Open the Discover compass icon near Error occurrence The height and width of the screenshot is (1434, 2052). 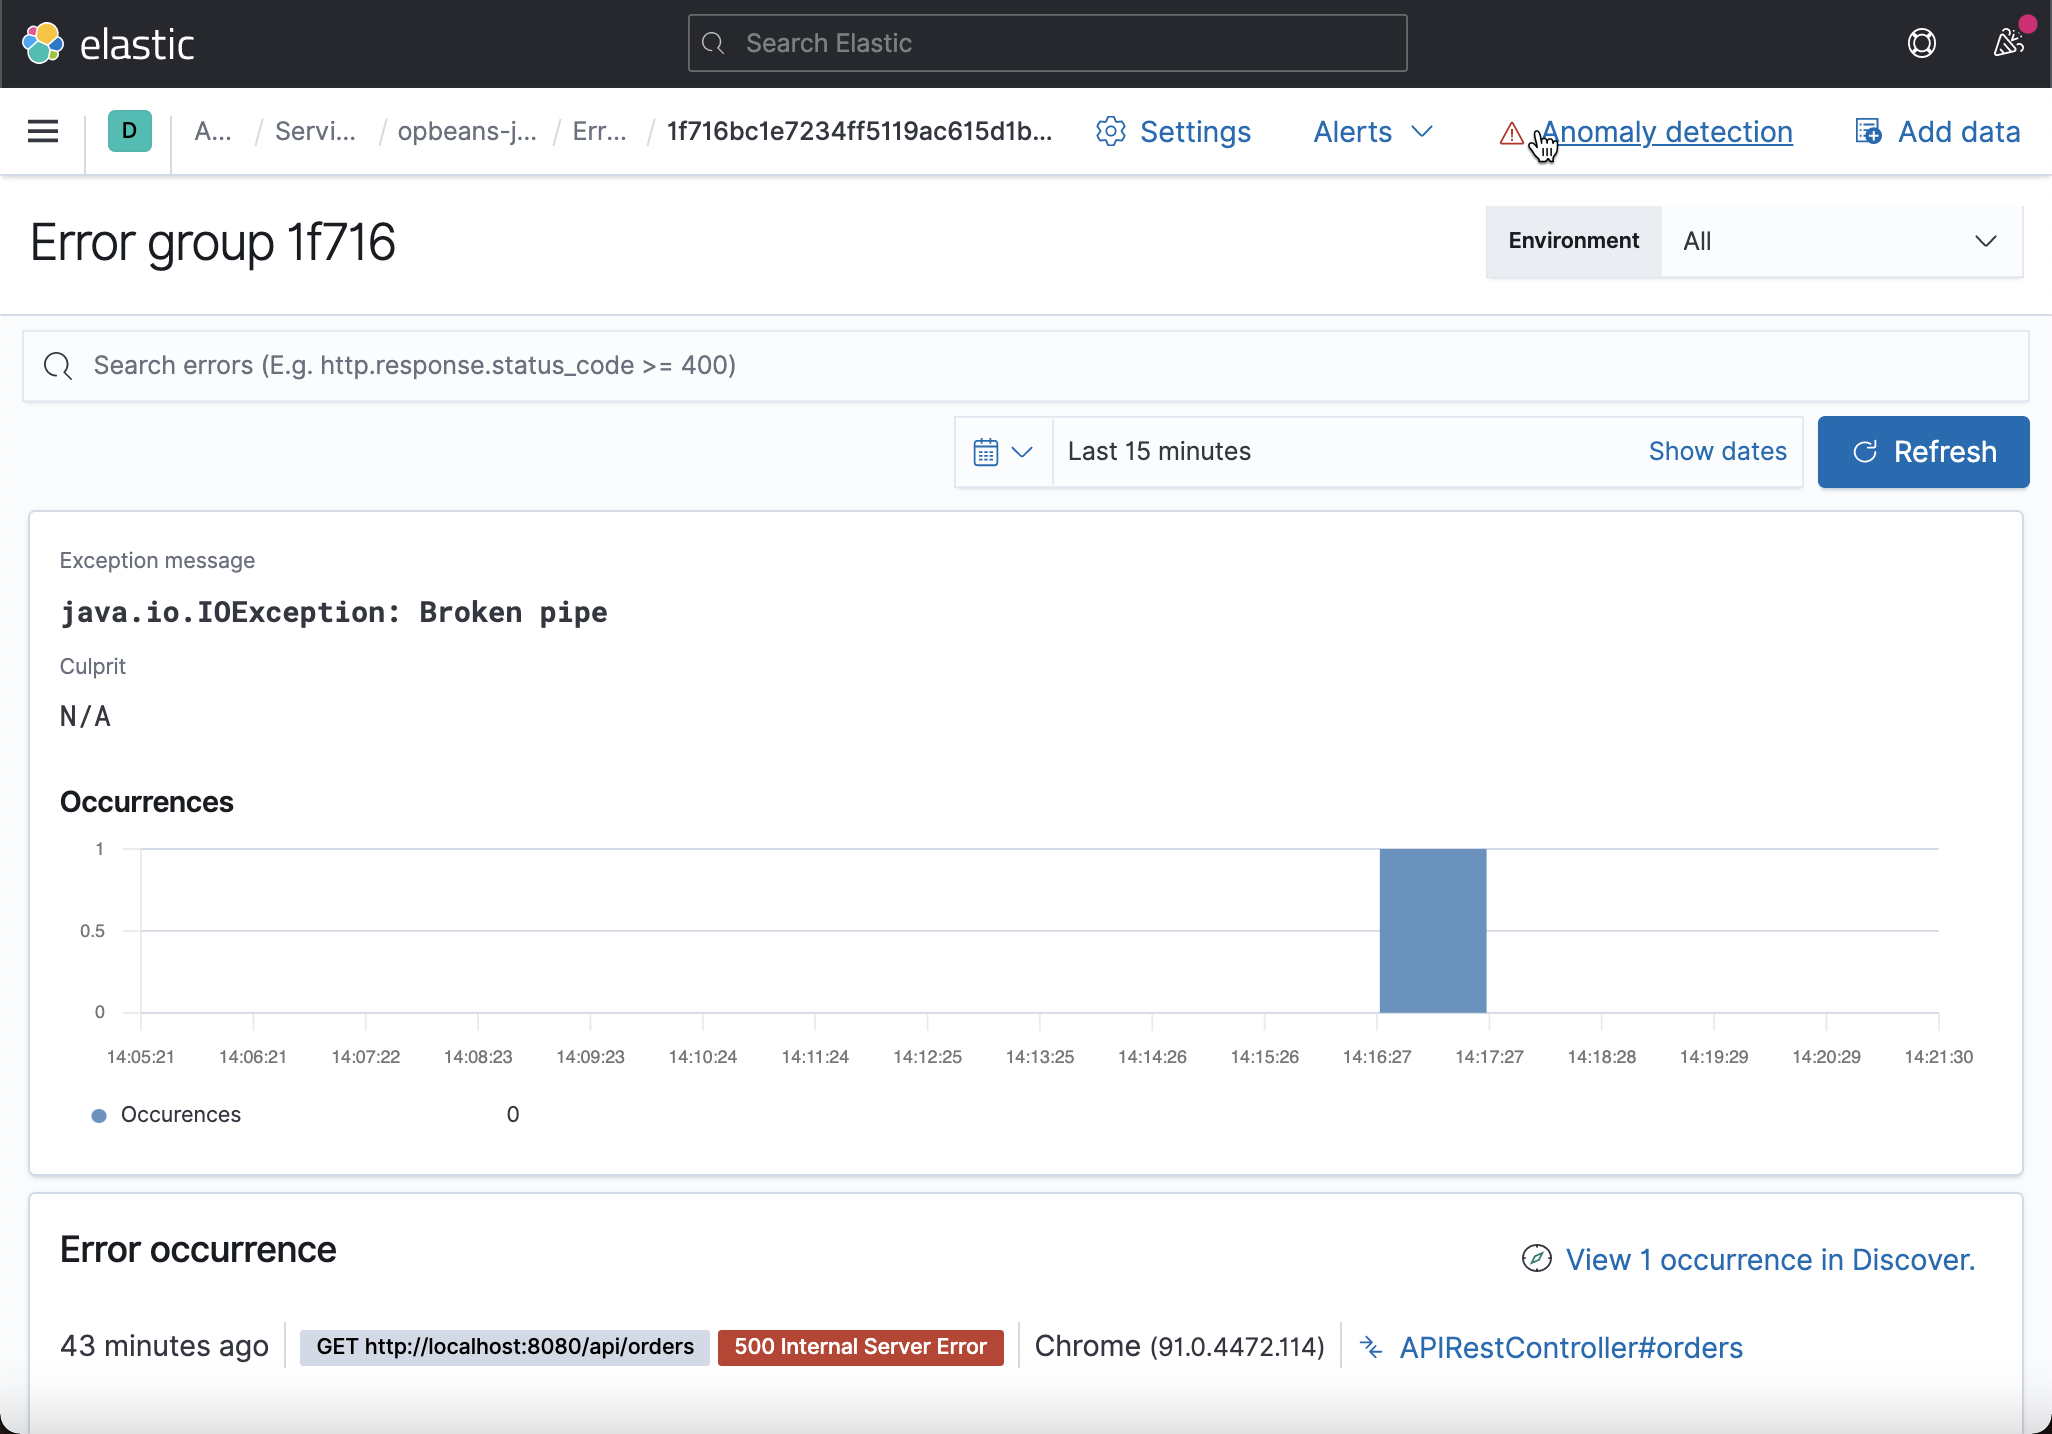point(1537,1259)
